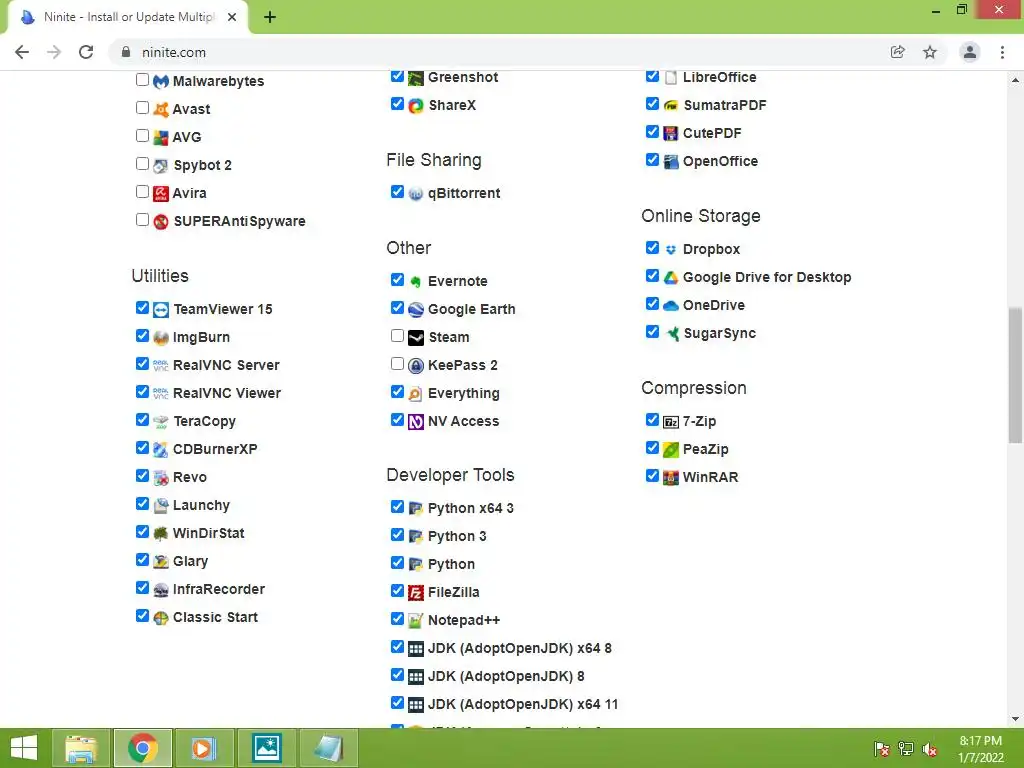Click the Malwarebytes app icon
1024x768 pixels.
point(161,82)
